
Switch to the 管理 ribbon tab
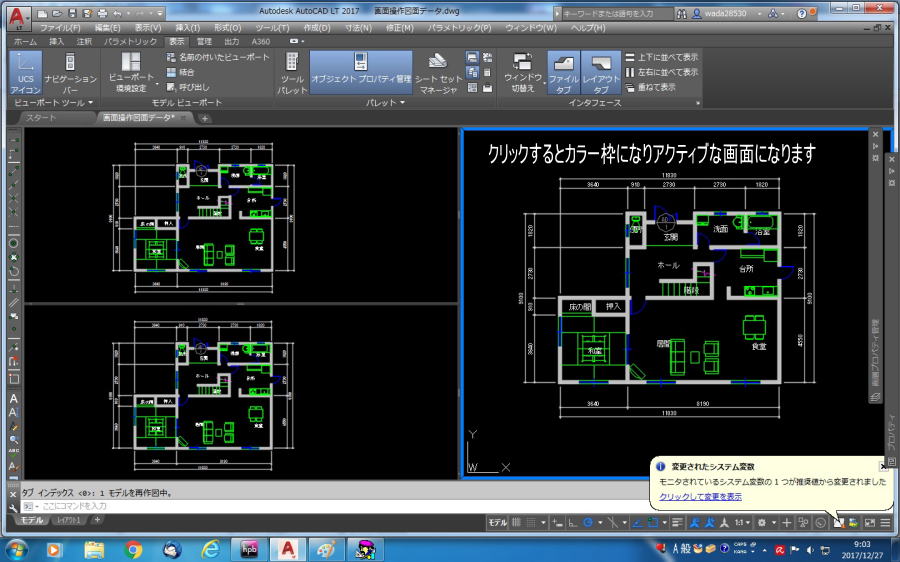pyautogui.click(x=204, y=41)
